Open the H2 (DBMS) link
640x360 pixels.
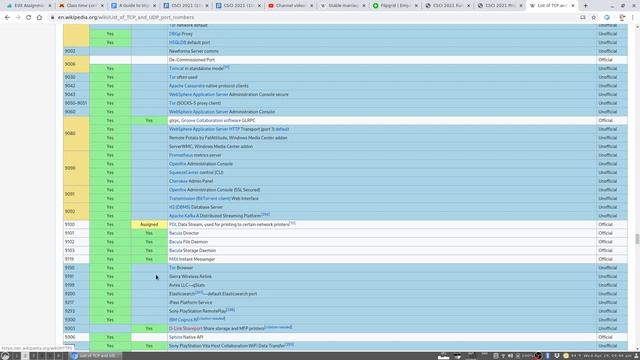180,207
